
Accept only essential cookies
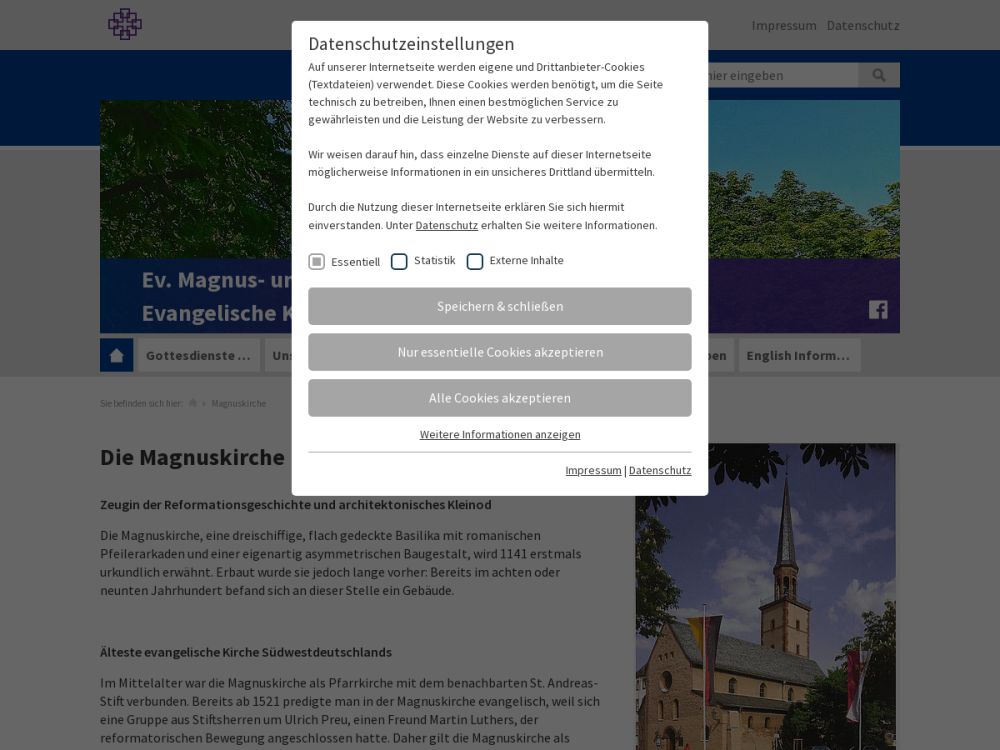tap(500, 352)
